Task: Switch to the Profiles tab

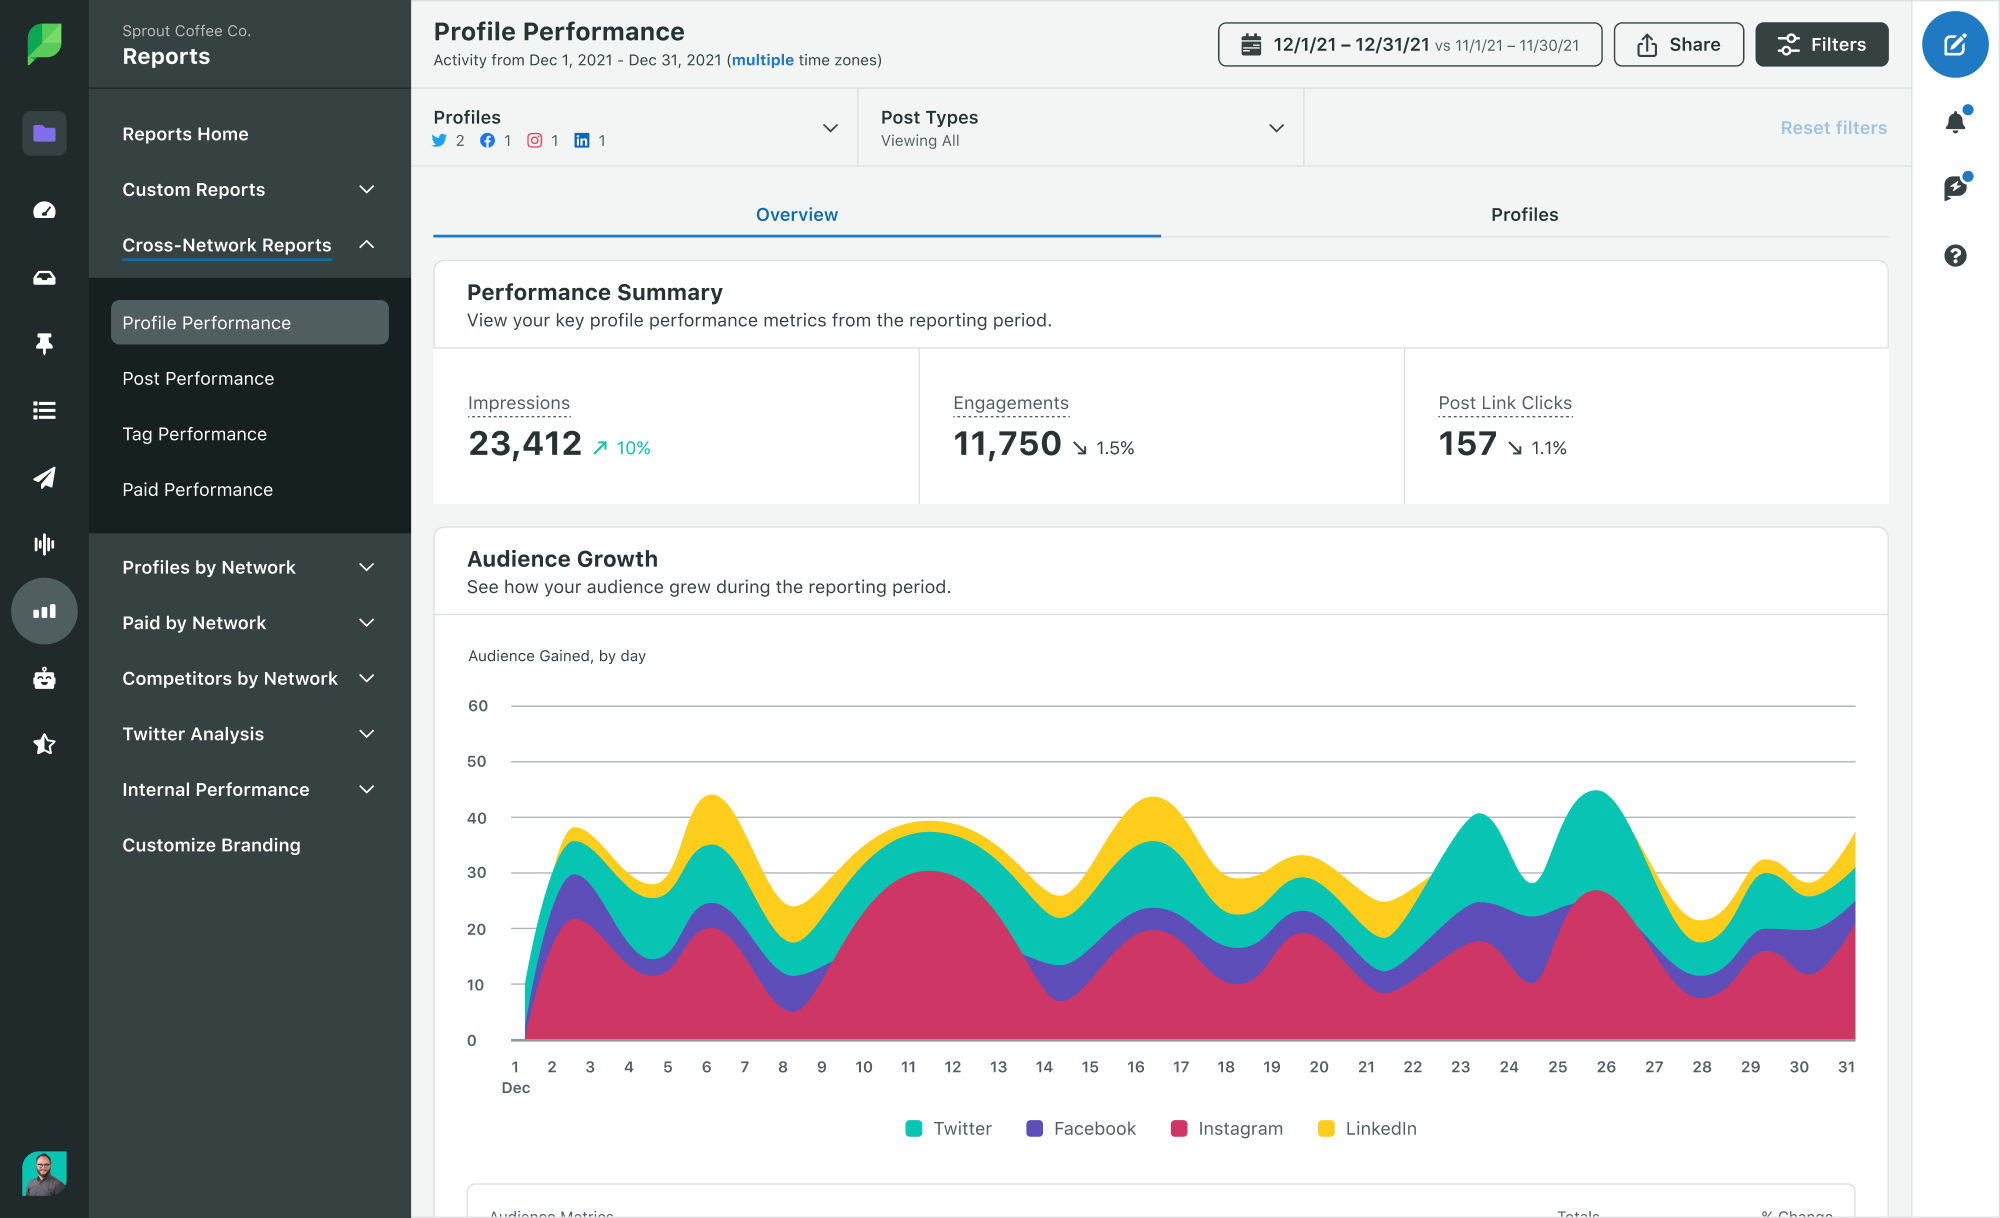Action: (1524, 214)
